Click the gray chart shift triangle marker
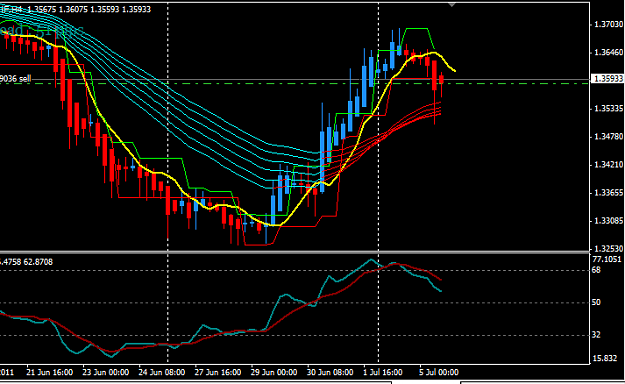The height and width of the screenshot is (384, 625). click(x=452, y=5)
